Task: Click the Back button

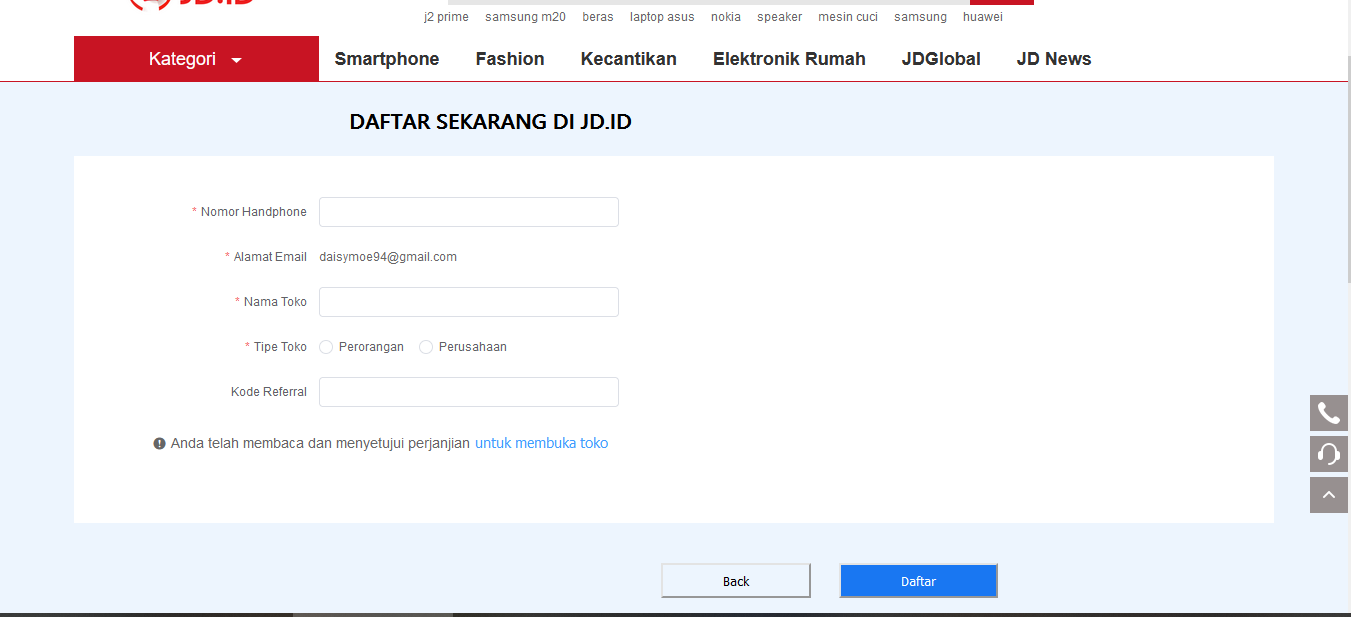Action: 736,581
